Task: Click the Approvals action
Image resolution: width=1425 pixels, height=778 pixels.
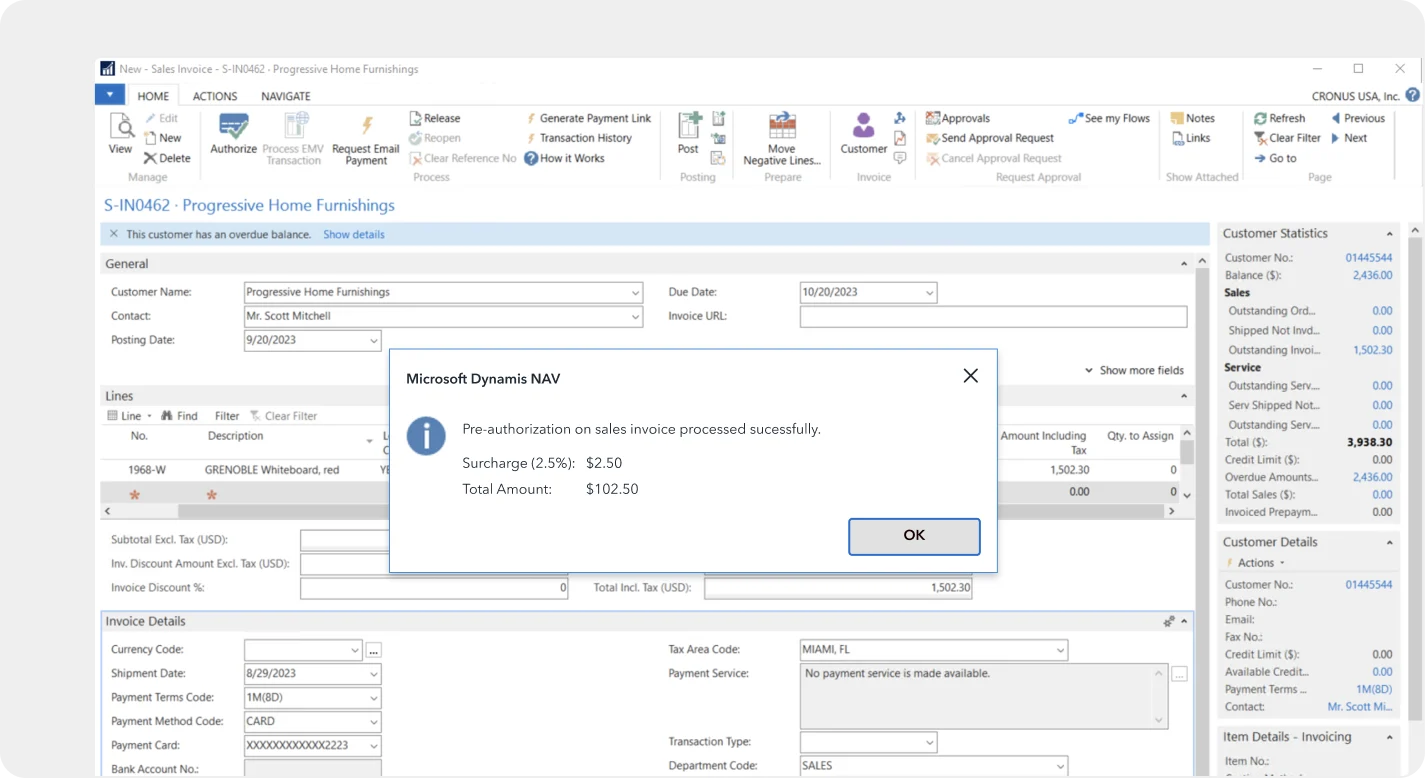Action: [x=958, y=118]
